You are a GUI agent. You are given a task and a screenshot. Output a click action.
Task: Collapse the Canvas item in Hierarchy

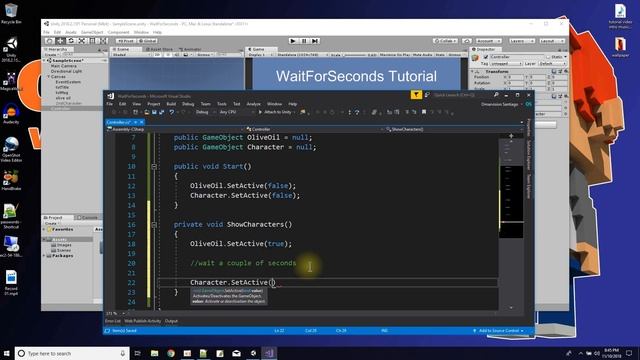49,76
